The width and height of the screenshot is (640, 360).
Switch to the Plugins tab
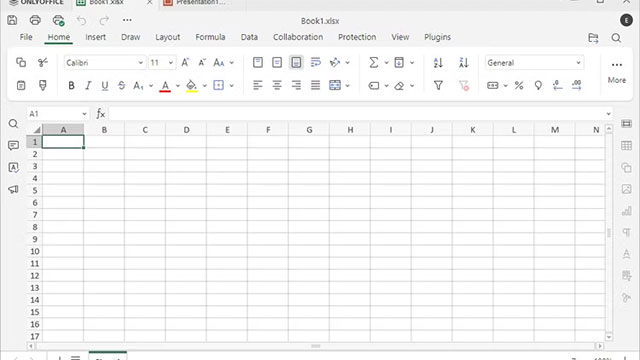tap(437, 37)
